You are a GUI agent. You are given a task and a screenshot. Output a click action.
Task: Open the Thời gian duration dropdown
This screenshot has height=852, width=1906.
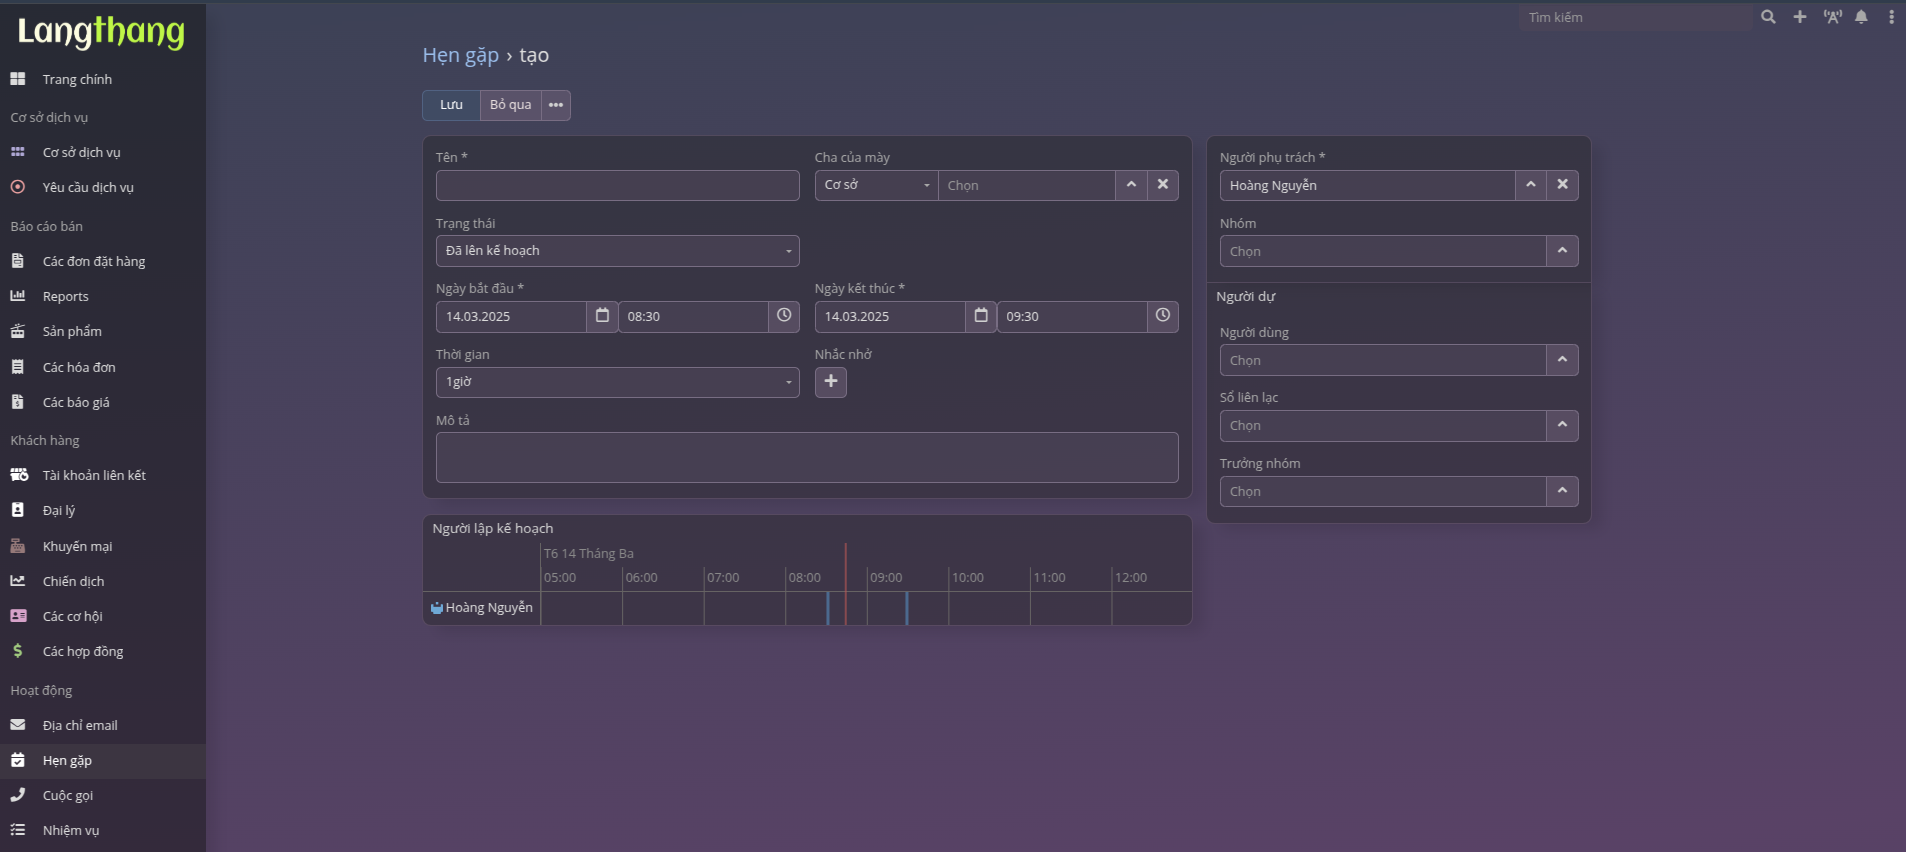(x=617, y=382)
